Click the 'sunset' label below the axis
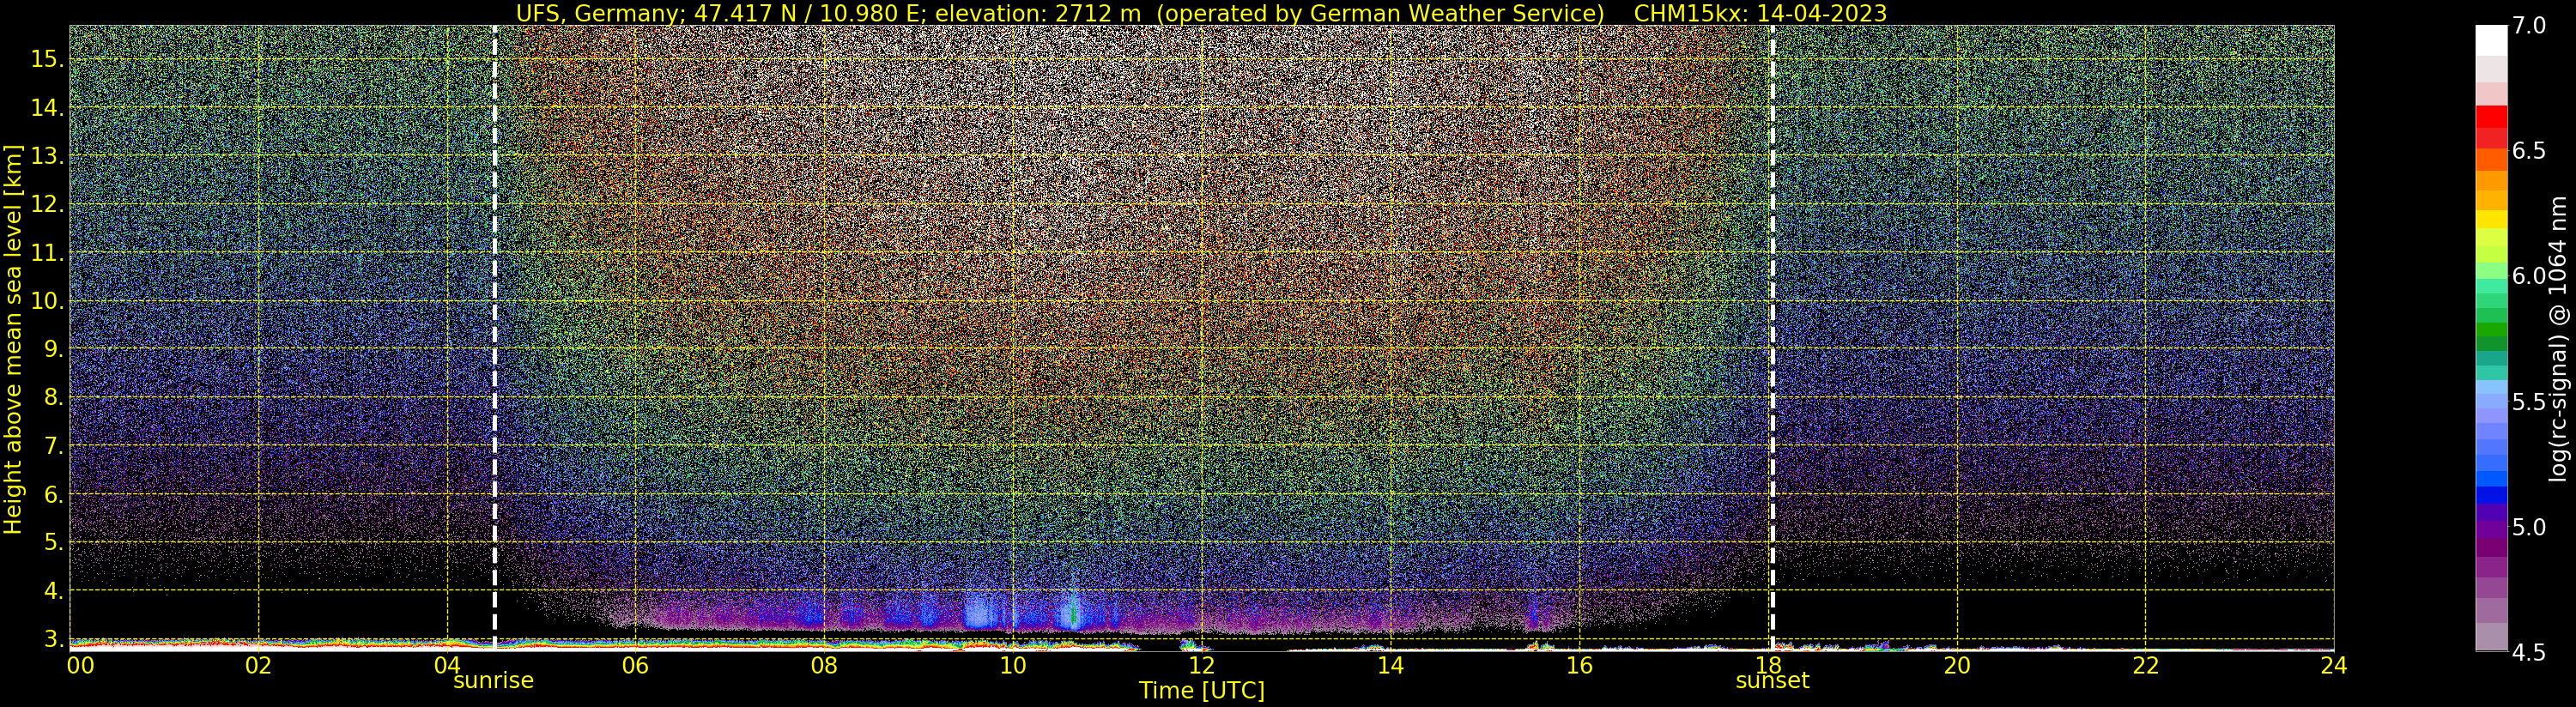The width and height of the screenshot is (2576, 707). pos(1772,681)
